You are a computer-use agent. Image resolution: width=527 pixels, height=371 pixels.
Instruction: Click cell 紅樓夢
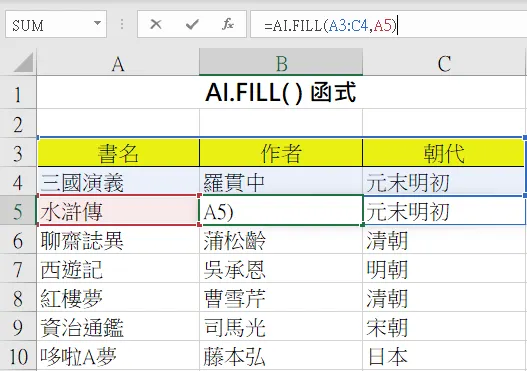coord(118,297)
